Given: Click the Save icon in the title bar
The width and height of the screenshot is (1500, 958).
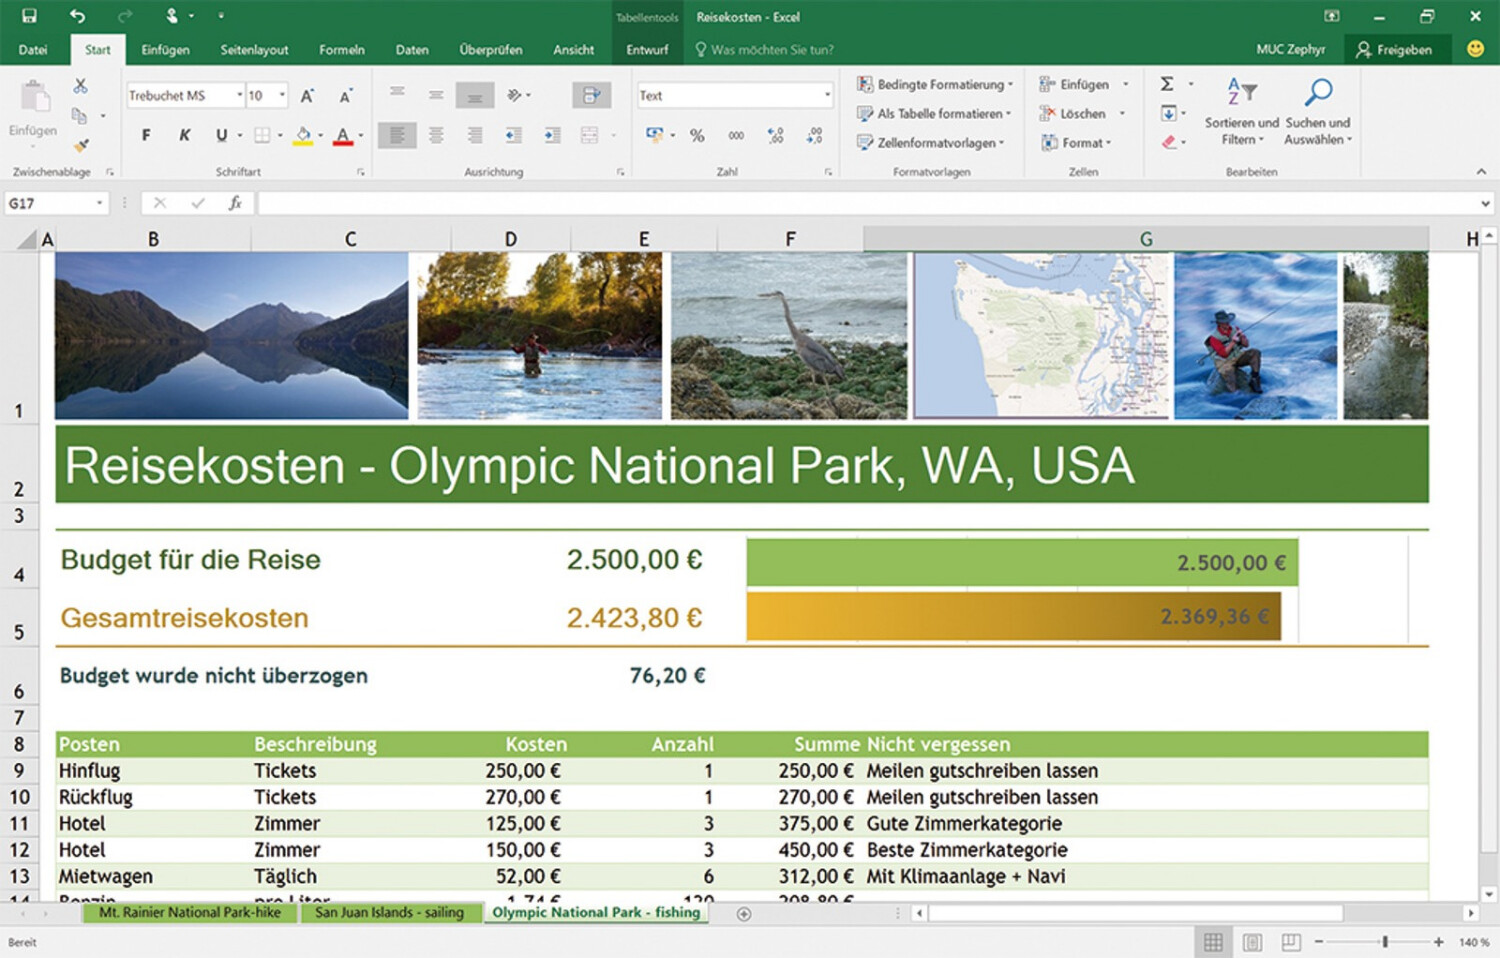Looking at the screenshot, I should pyautogui.click(x=29, y=16).
